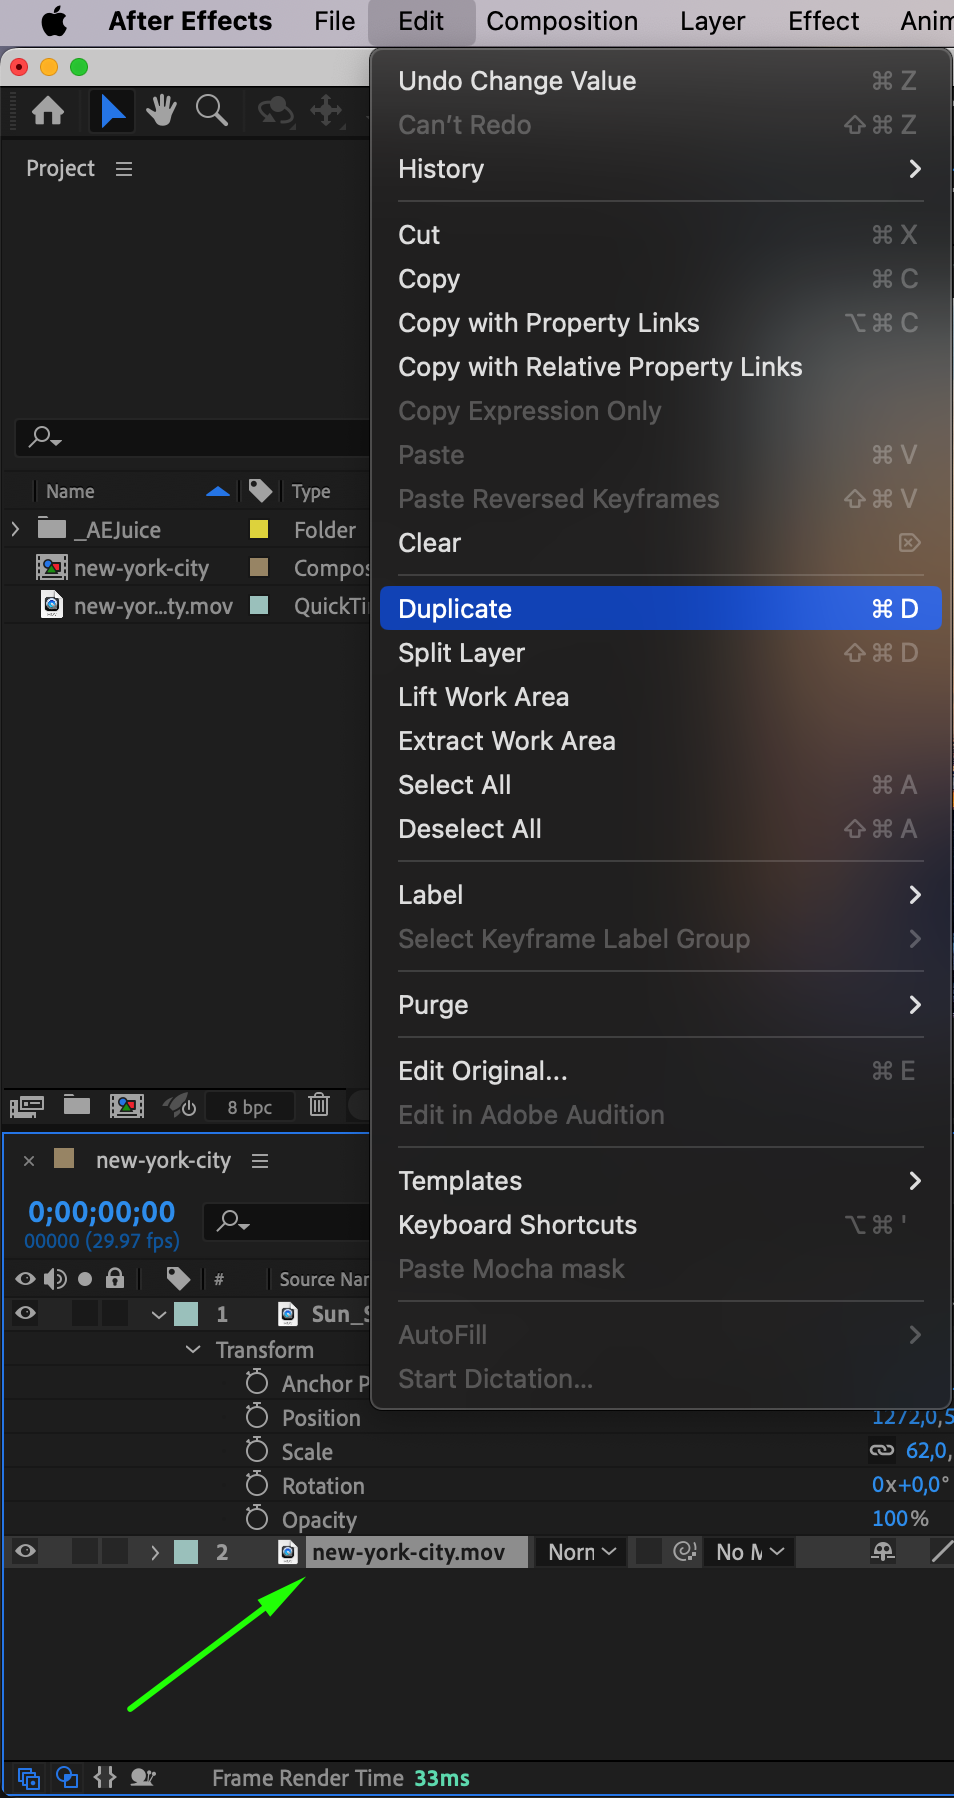
Task: Click the Home icon in toolbar
Action: point(48,110)
